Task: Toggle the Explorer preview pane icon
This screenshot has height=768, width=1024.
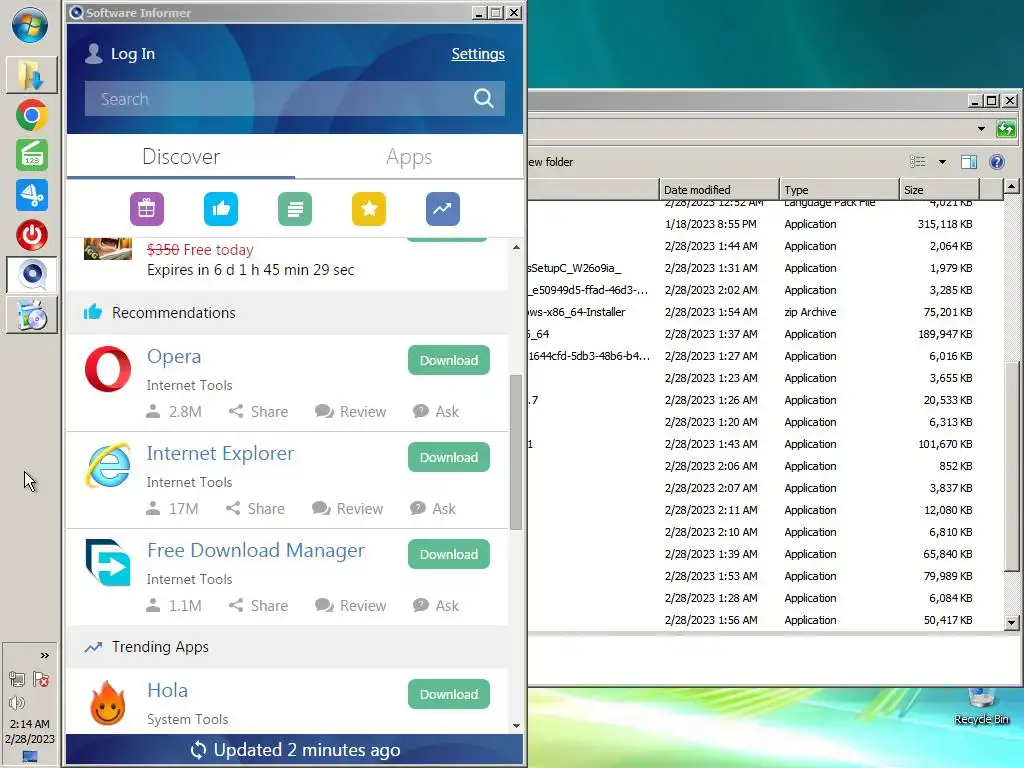Action: click(969, 162)
